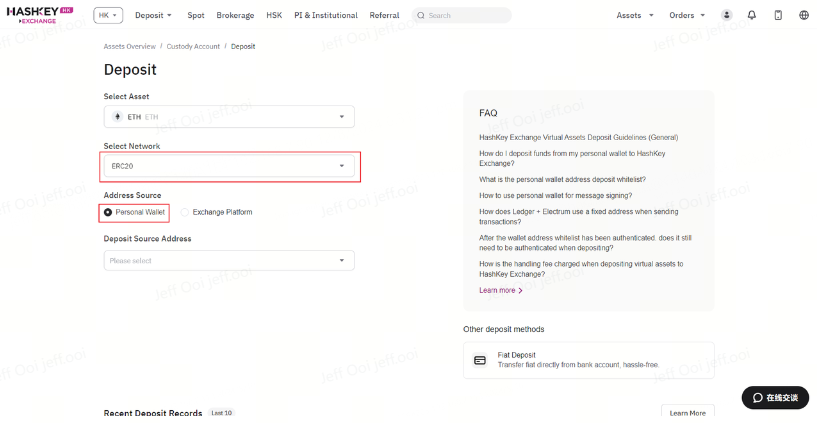Click the FAQ Learn more link

(x=501, y=291)
